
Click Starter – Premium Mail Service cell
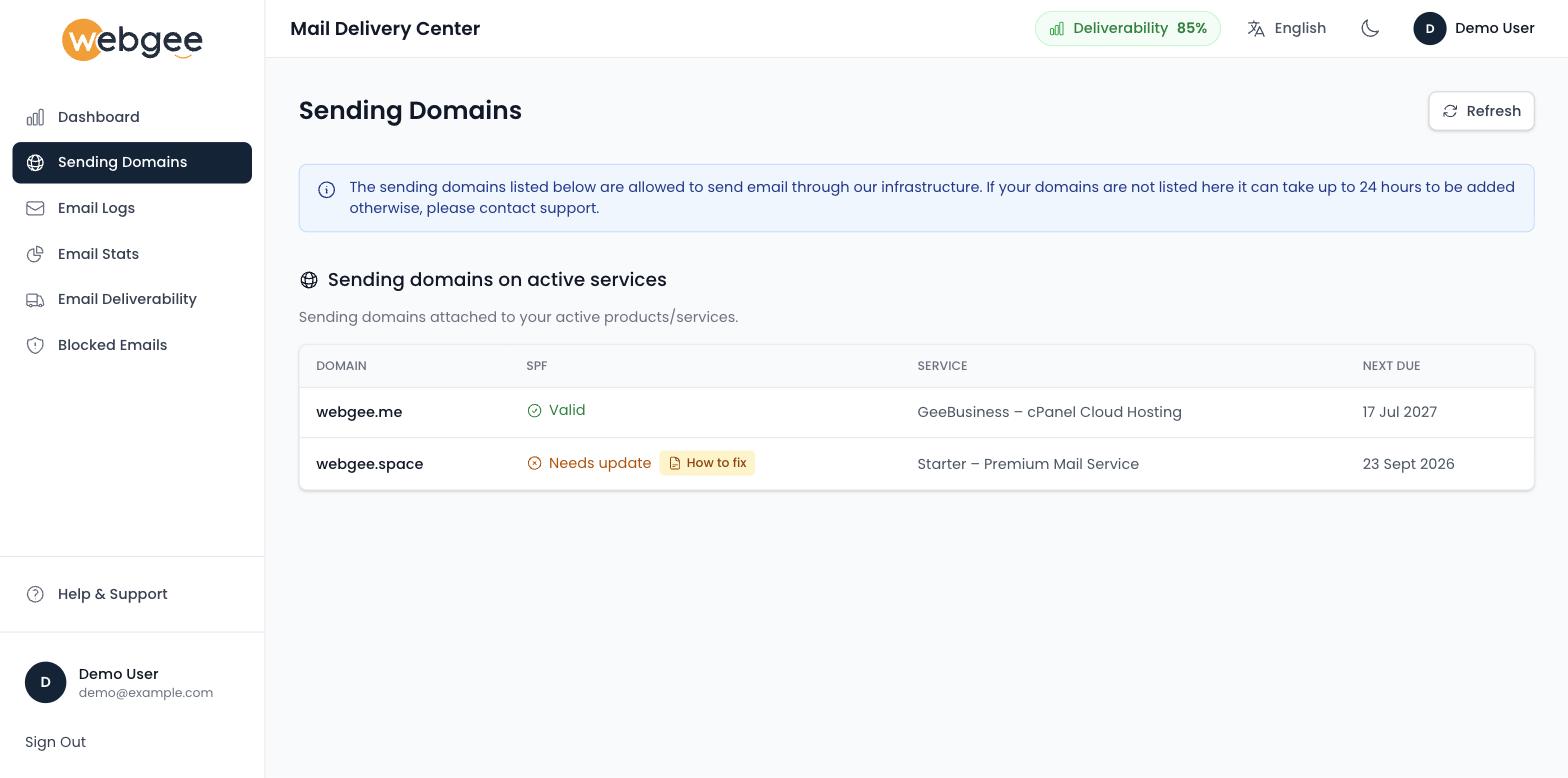point(1028,464)
